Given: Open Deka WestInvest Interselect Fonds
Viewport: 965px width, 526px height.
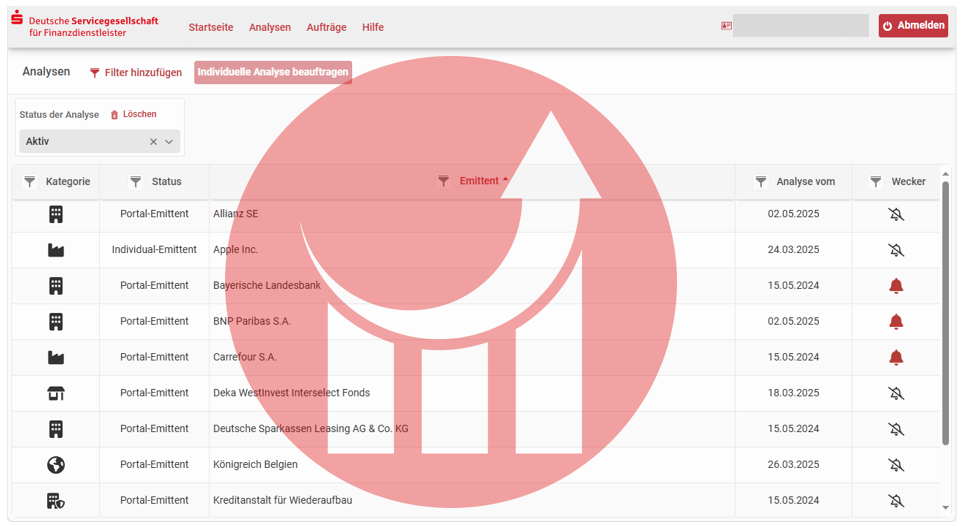Looking at the screenshot, I should coord(292,393).
